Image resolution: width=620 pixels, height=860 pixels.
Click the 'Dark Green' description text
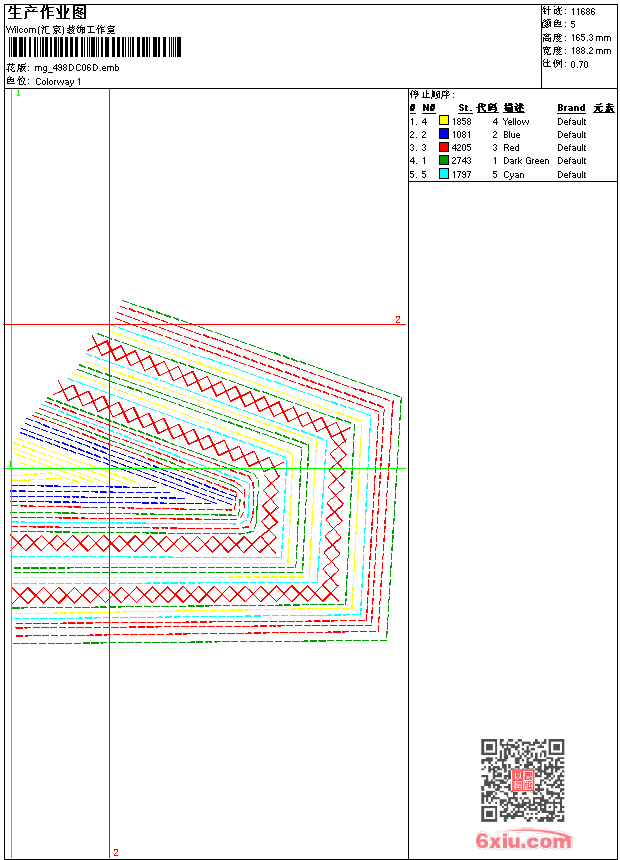(x=526, y=161)
